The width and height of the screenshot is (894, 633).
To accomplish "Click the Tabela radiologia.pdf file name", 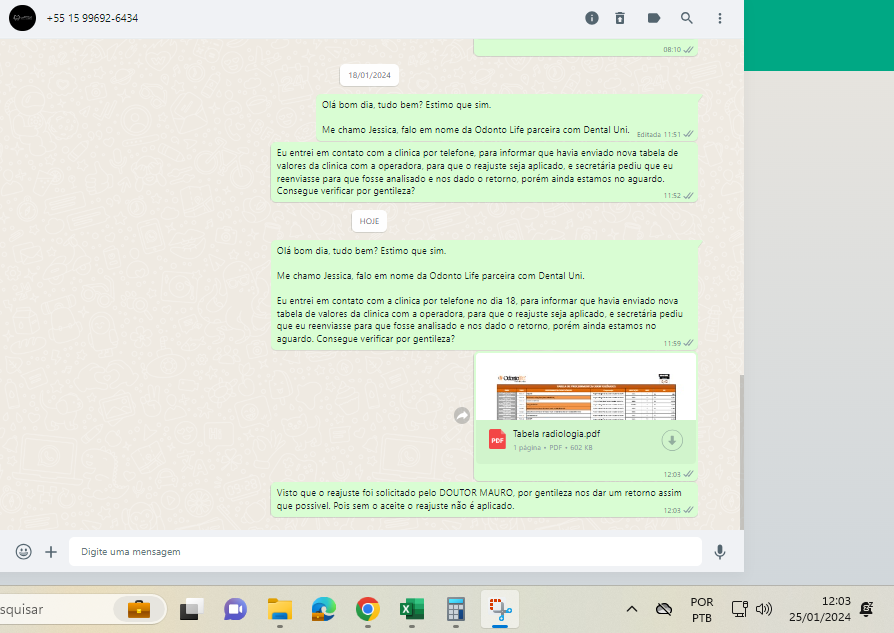I will (556, 433).
